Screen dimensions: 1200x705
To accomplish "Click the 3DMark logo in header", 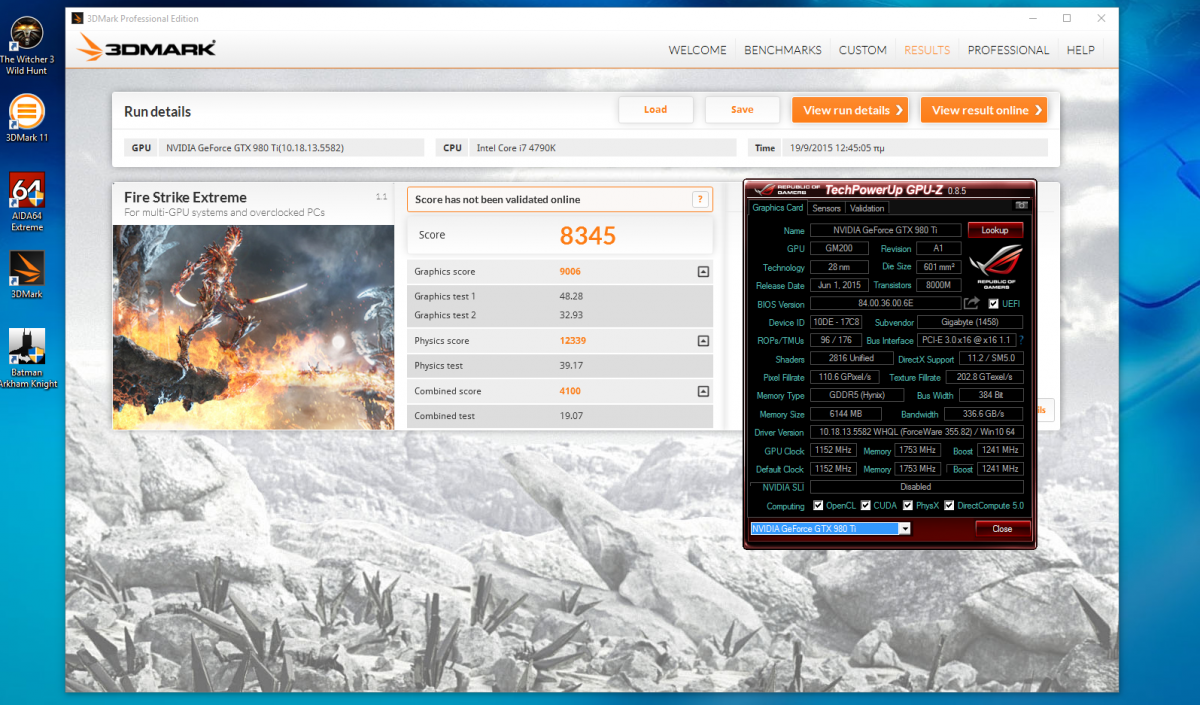I will (146, 48).
